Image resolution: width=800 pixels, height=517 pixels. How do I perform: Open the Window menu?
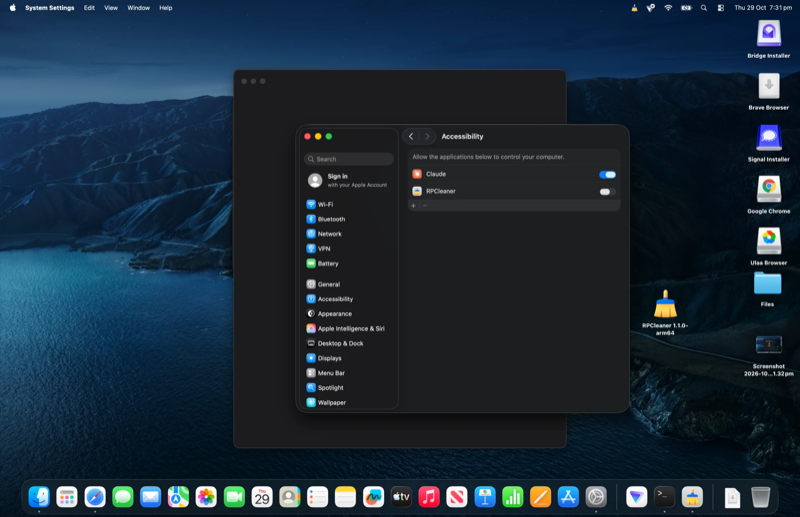(138, 8)
